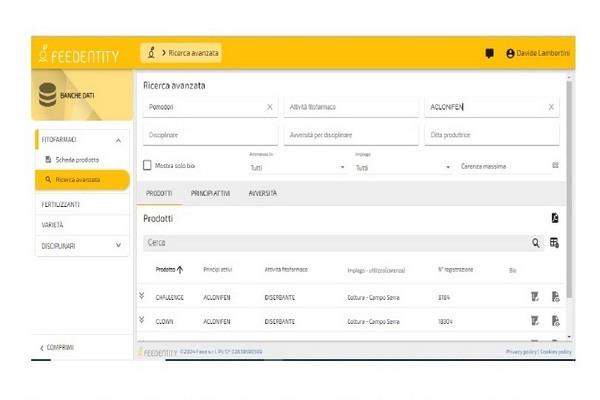Export products list as PDF
Screen dimensions: 600x400
(x=554, y=218)
